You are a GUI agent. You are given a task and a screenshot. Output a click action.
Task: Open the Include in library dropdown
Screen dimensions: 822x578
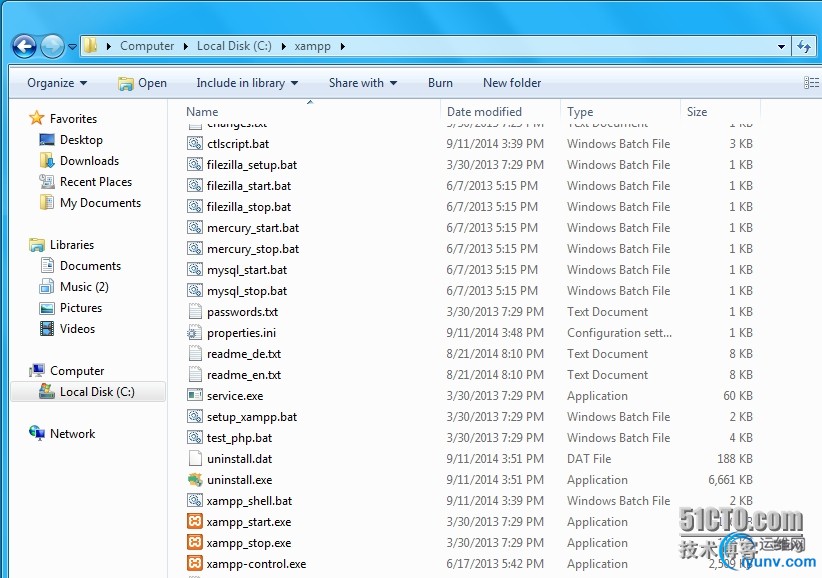click(x=247, y=83)
